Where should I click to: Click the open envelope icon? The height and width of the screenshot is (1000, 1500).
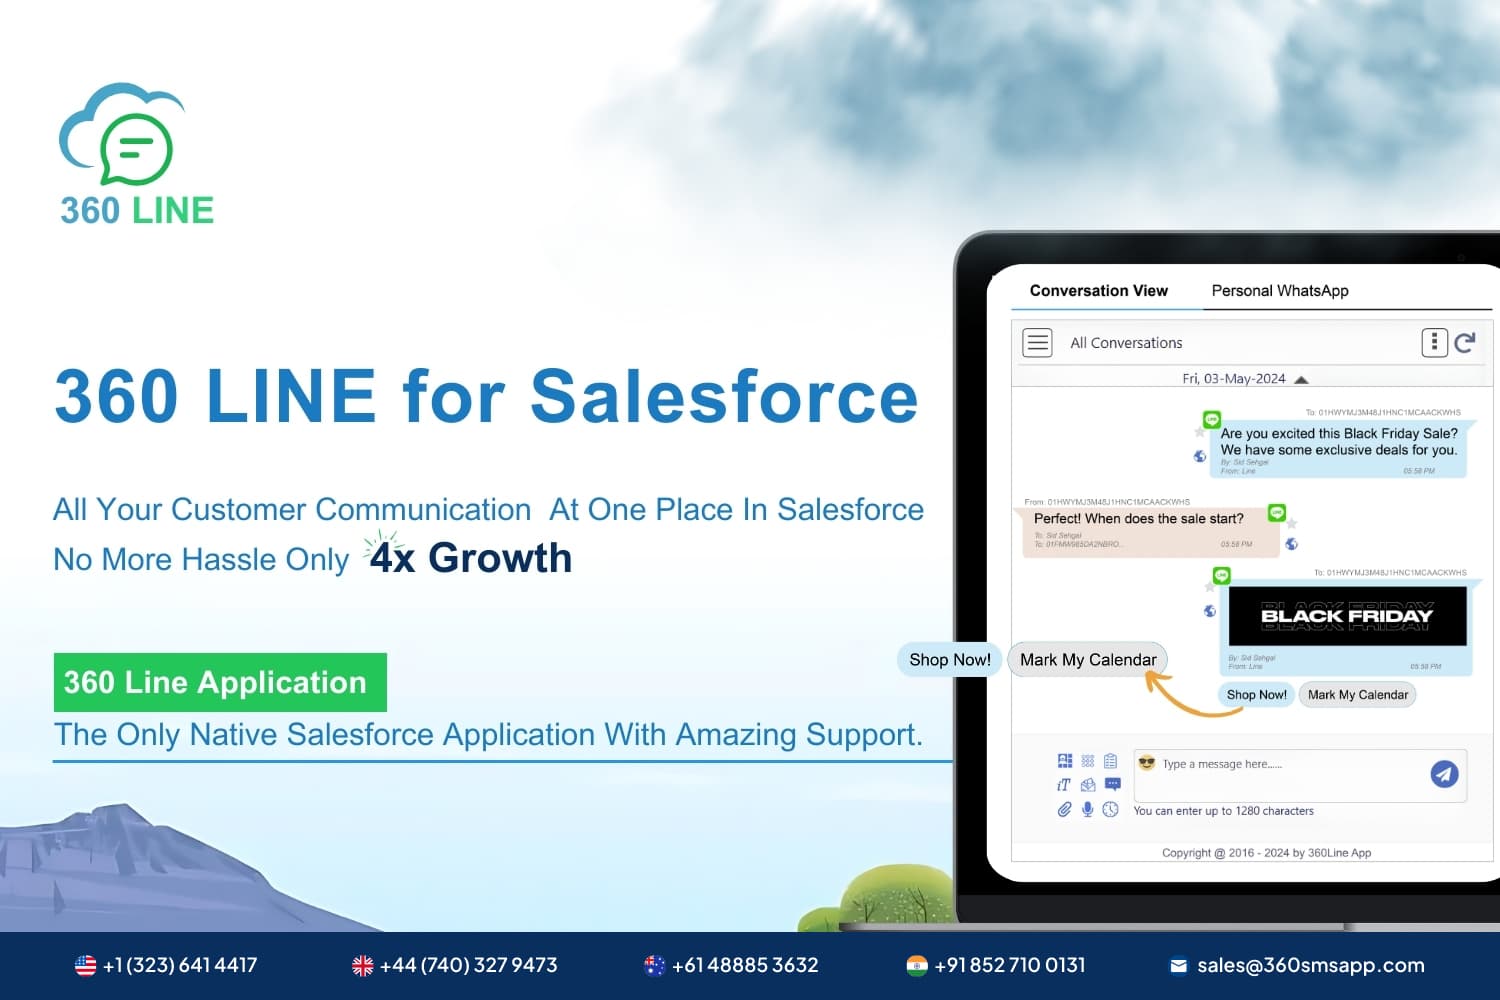coord(1088,785)
